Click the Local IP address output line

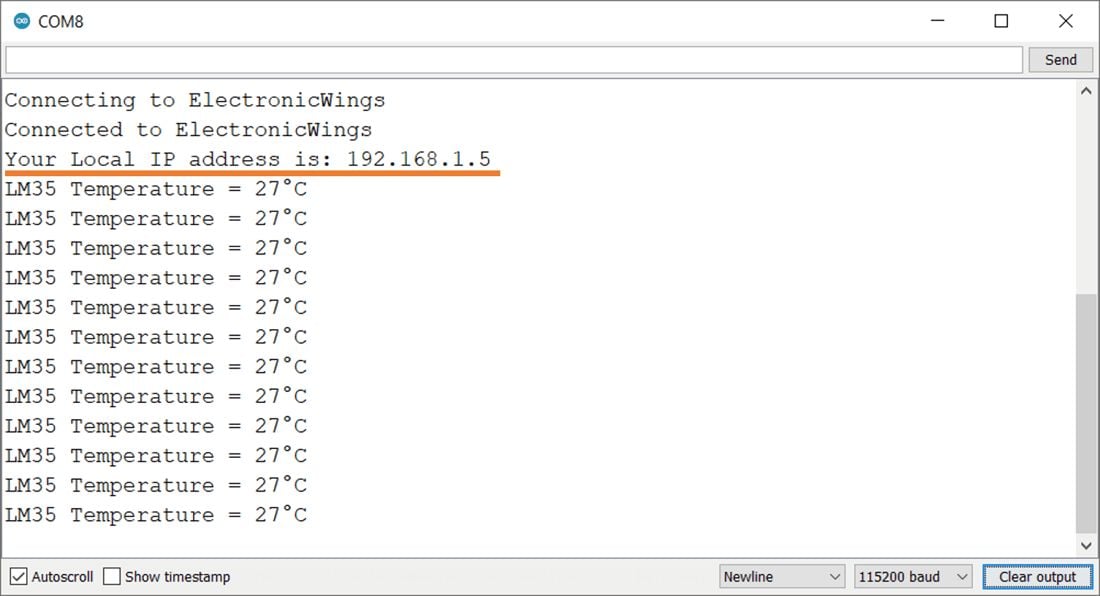(x=248, y=160)
